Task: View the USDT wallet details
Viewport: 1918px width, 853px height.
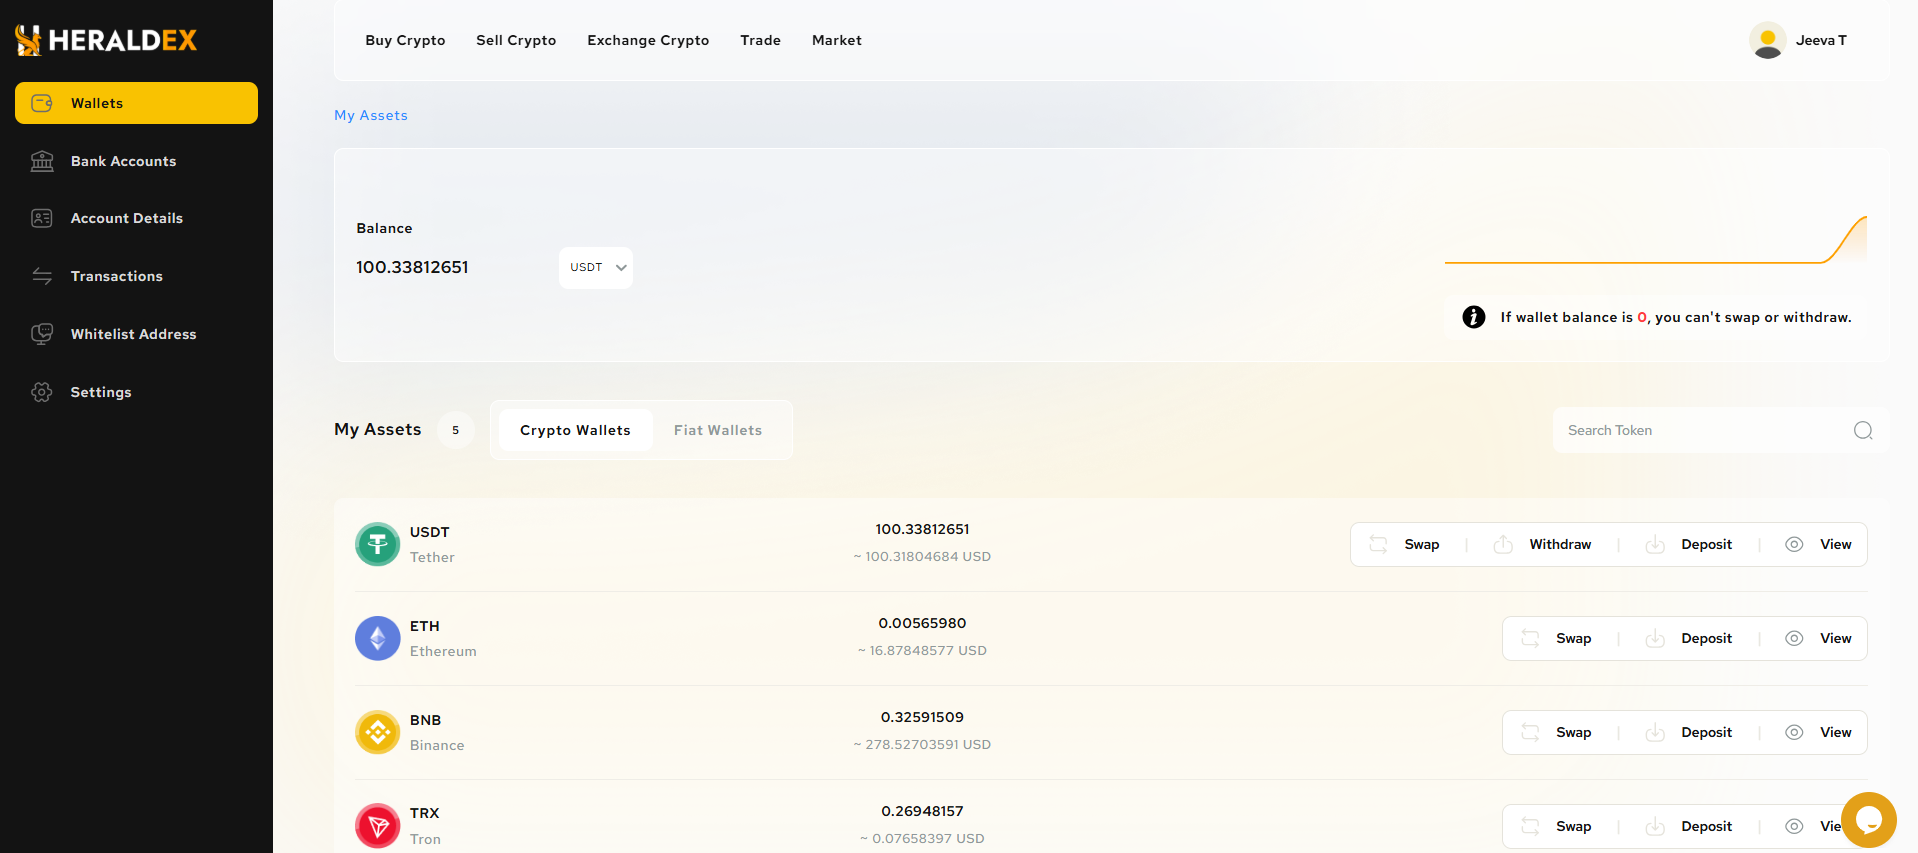Action: (x=1834, y=545)
